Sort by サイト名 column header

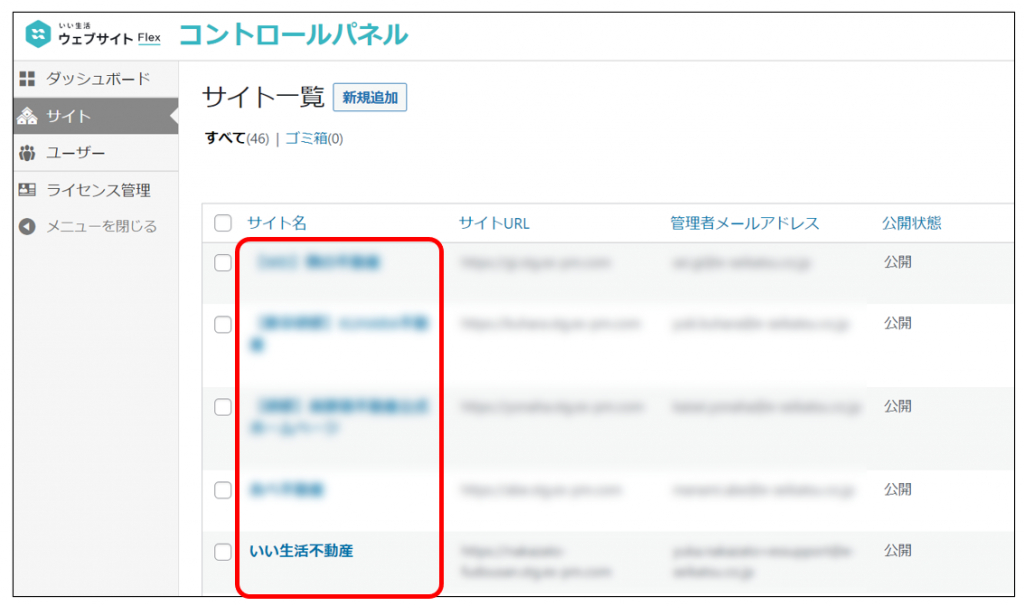point(276,223)
